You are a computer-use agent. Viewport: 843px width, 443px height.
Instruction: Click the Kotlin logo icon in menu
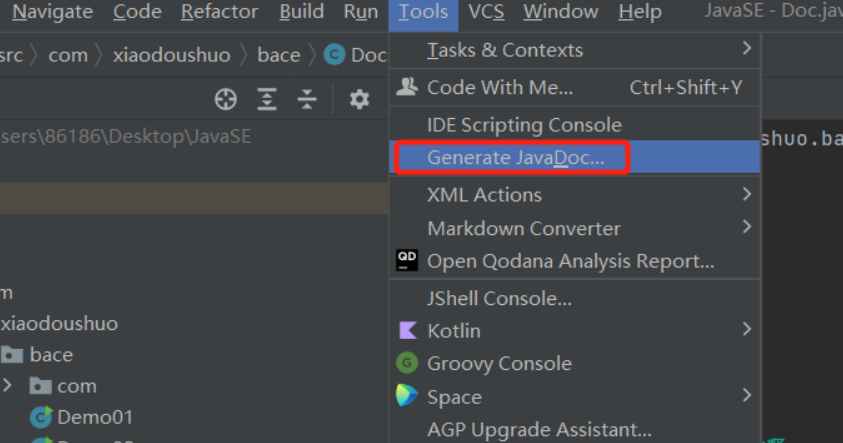pos(407,330)
